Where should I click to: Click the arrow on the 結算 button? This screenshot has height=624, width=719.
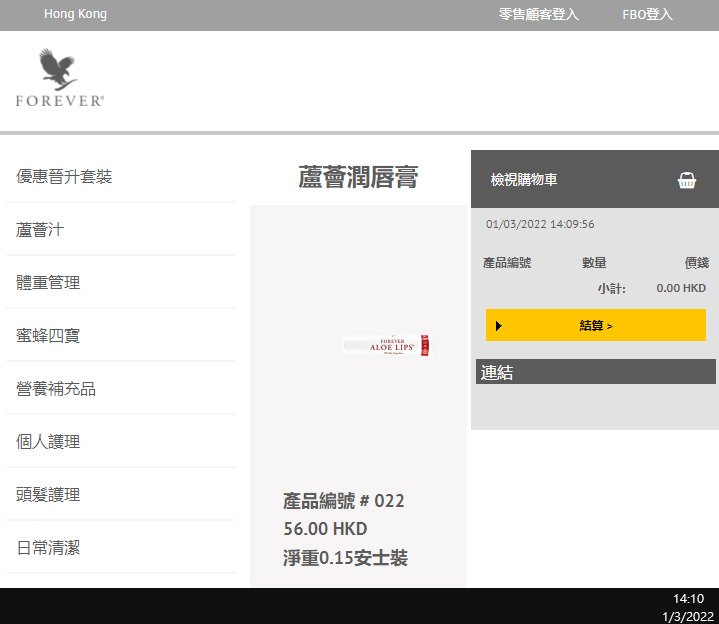pos(499,326)
